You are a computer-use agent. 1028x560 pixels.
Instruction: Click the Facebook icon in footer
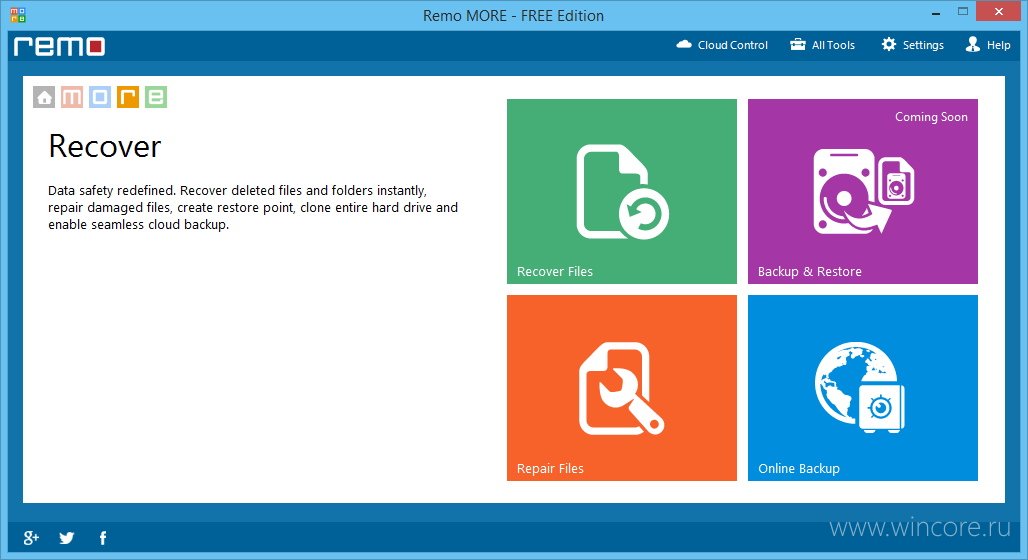pos(102,538)
